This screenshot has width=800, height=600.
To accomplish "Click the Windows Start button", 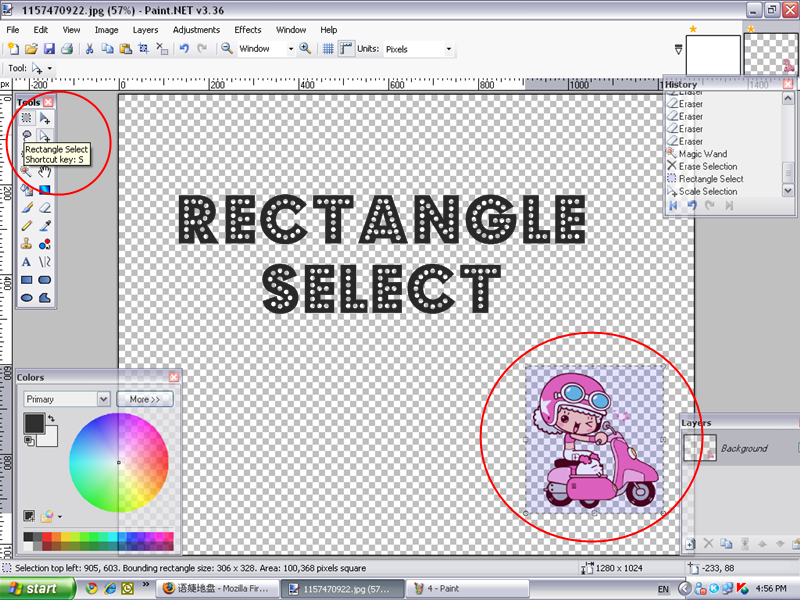I will click(30, 589).
